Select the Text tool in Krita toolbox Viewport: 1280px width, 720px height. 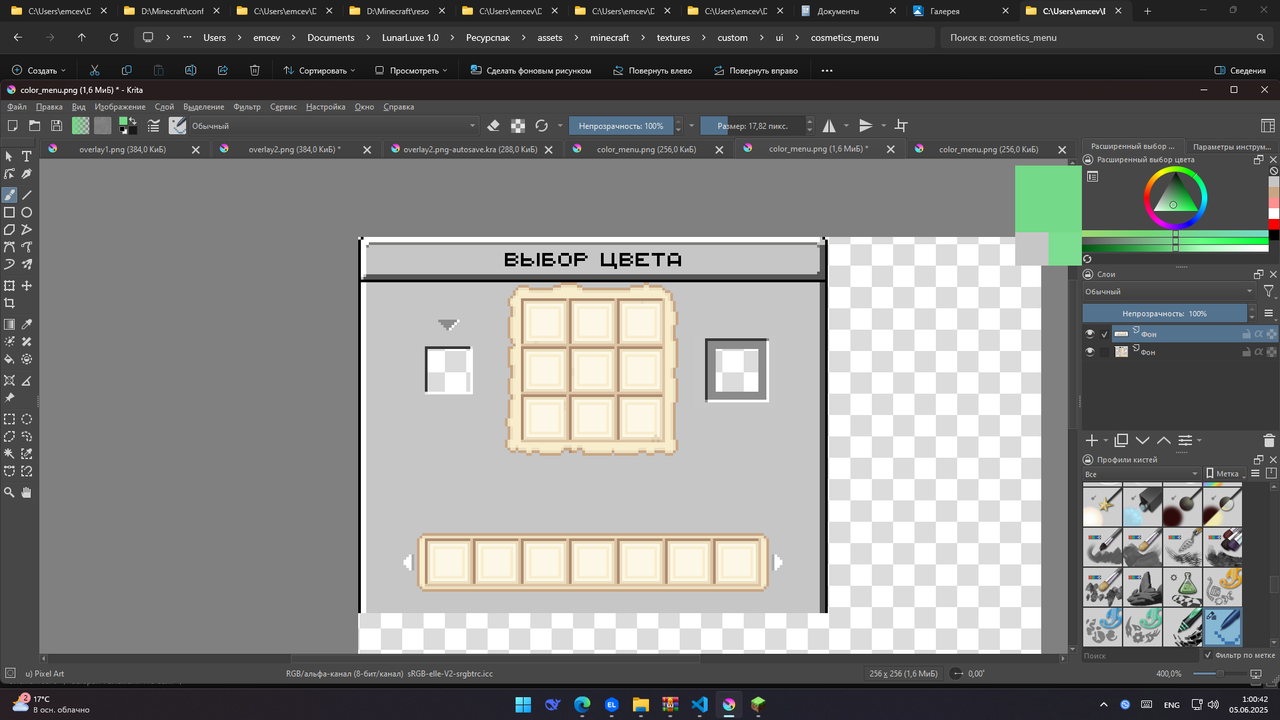click(x=27, y=157)
